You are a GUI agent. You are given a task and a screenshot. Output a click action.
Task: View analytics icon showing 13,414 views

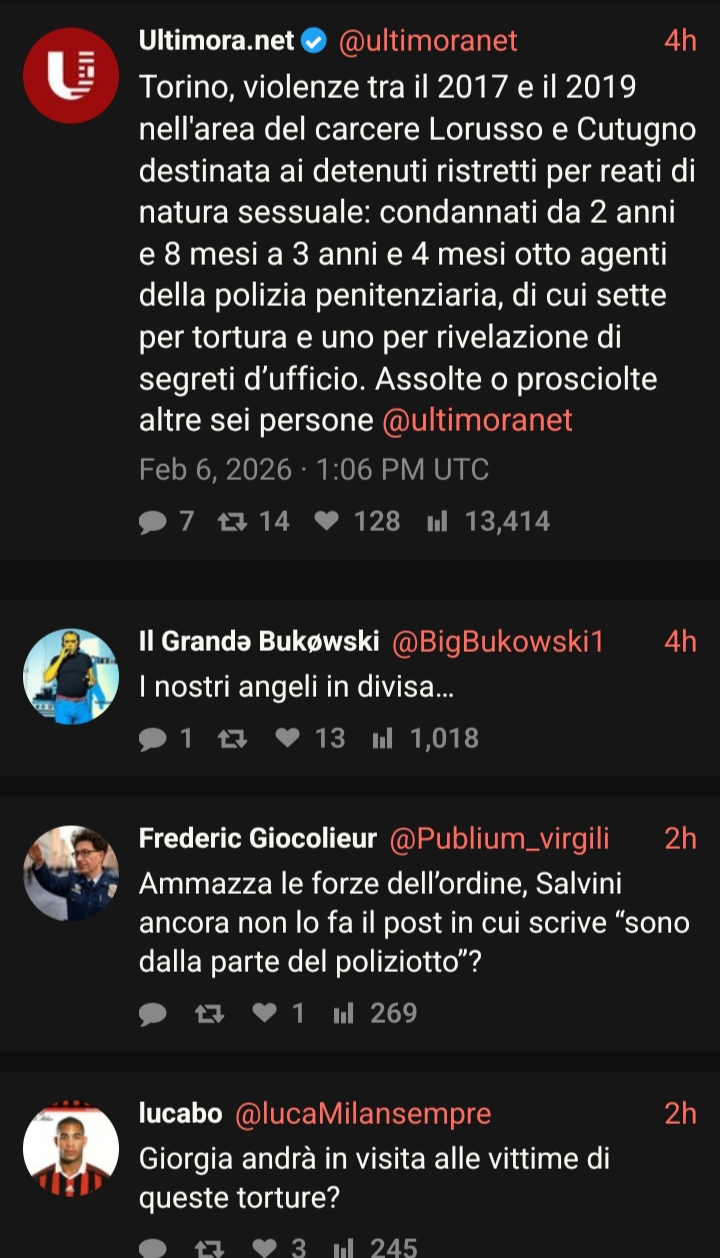tap(436, 521)
